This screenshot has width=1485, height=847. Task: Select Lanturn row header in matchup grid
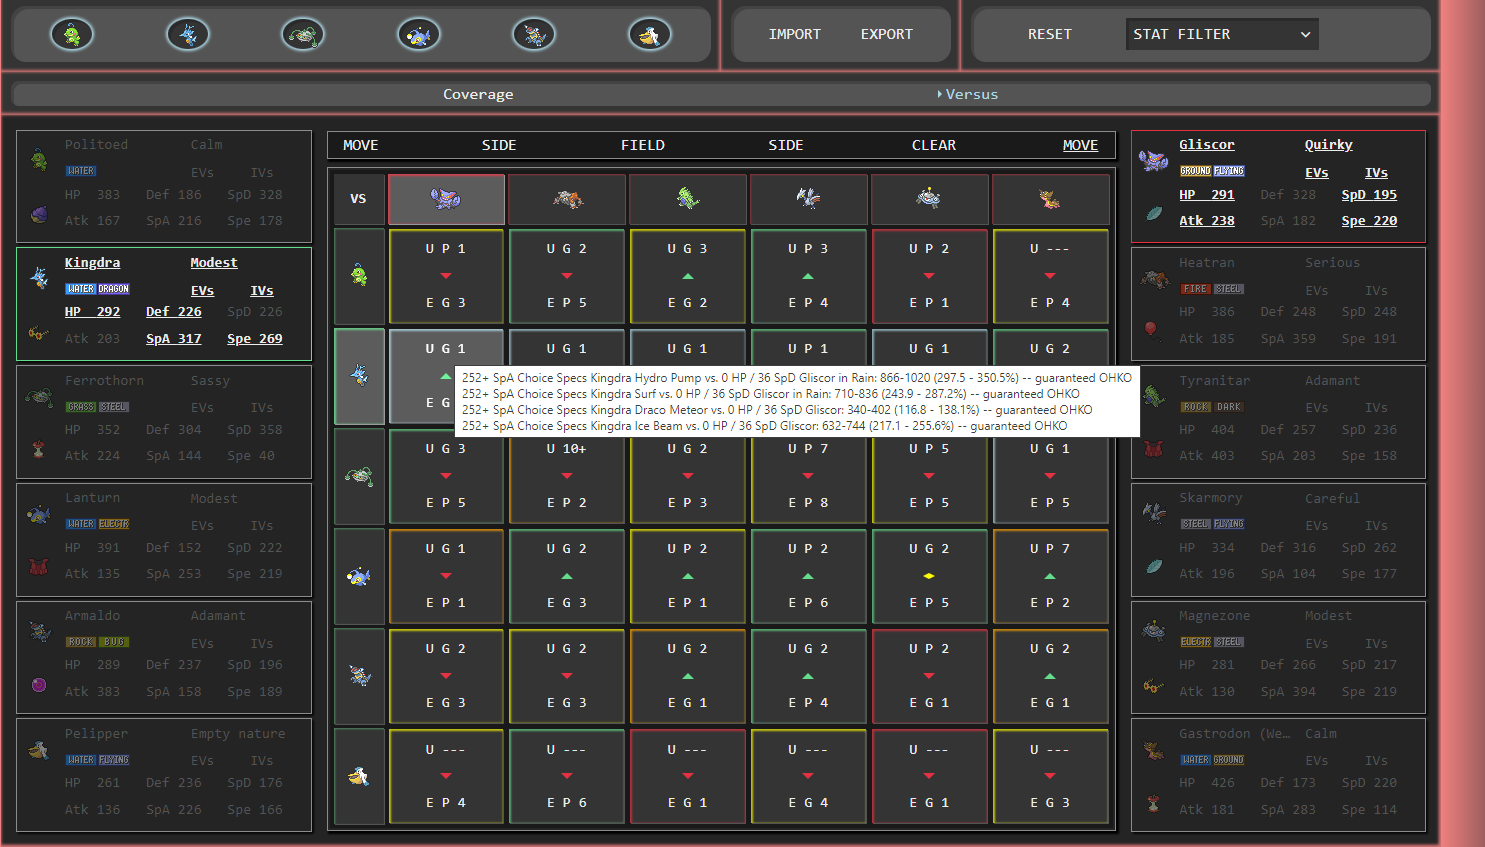coord(359,576)
